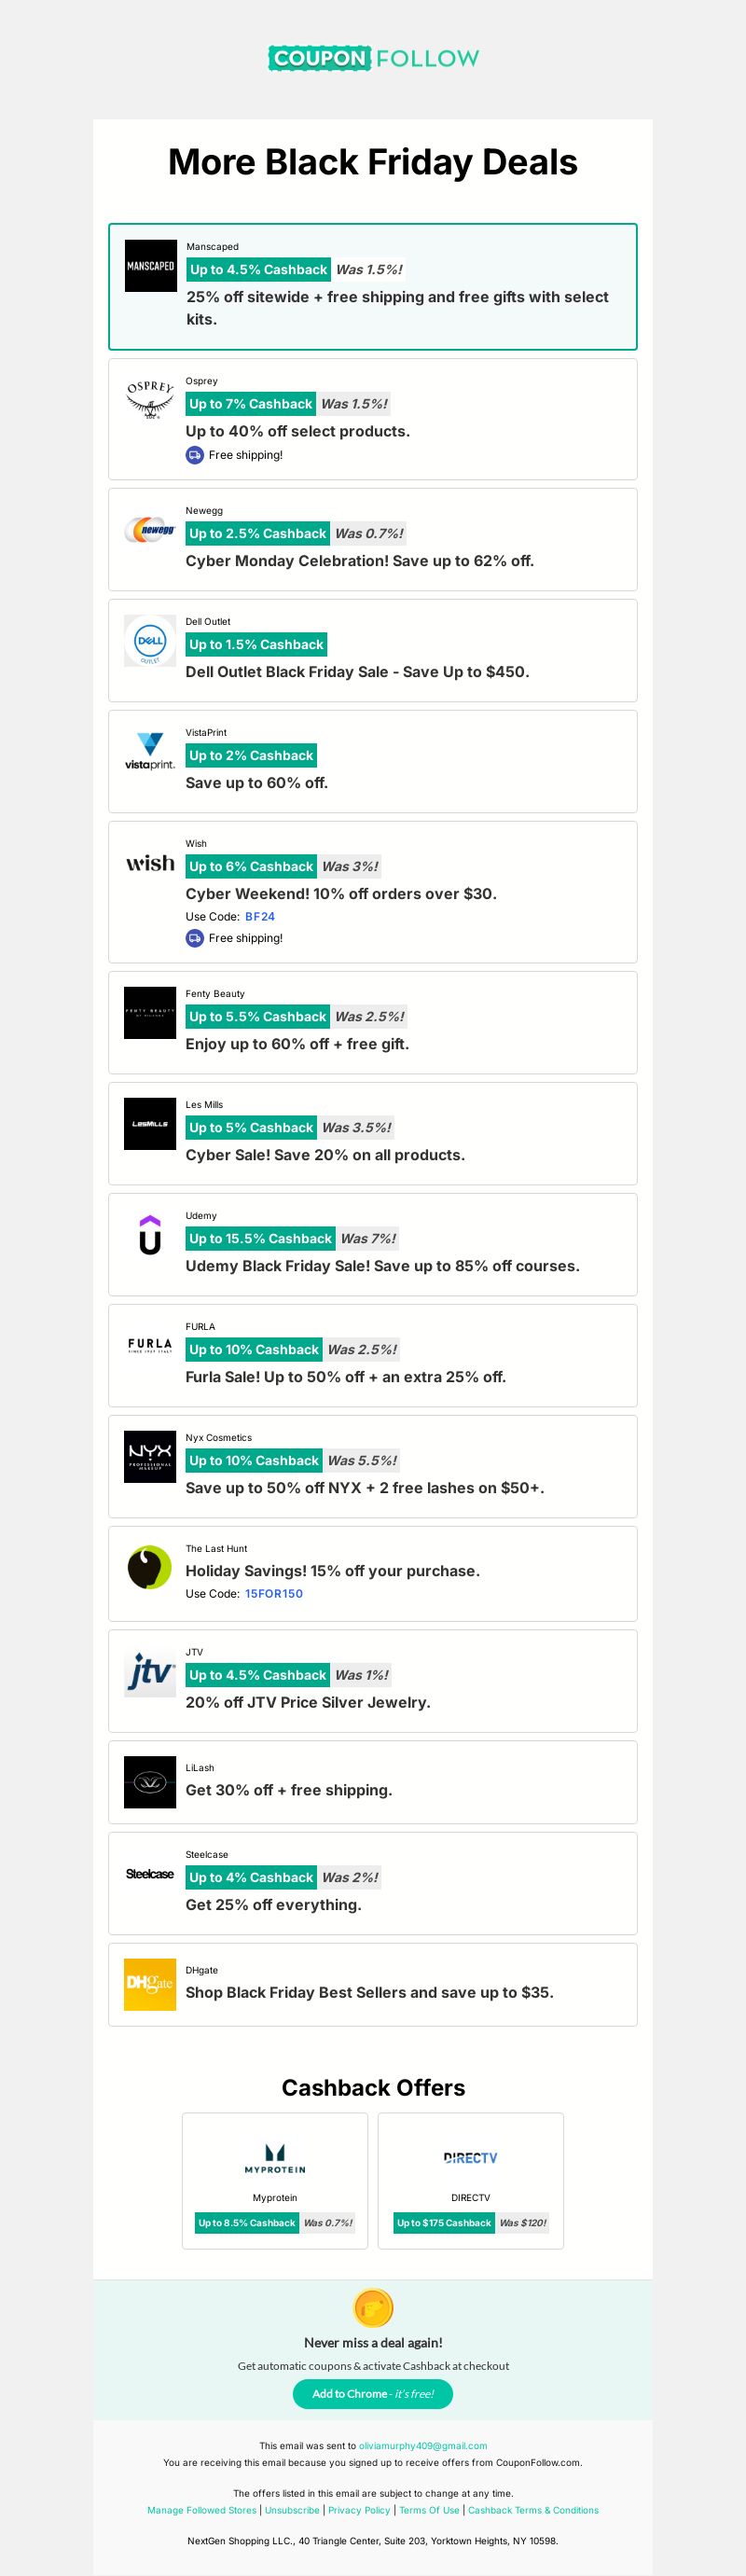The width and height of the screenshot is (746, 2576).
Task: Select the Newegg logo icon
Action: pos(150,530)
